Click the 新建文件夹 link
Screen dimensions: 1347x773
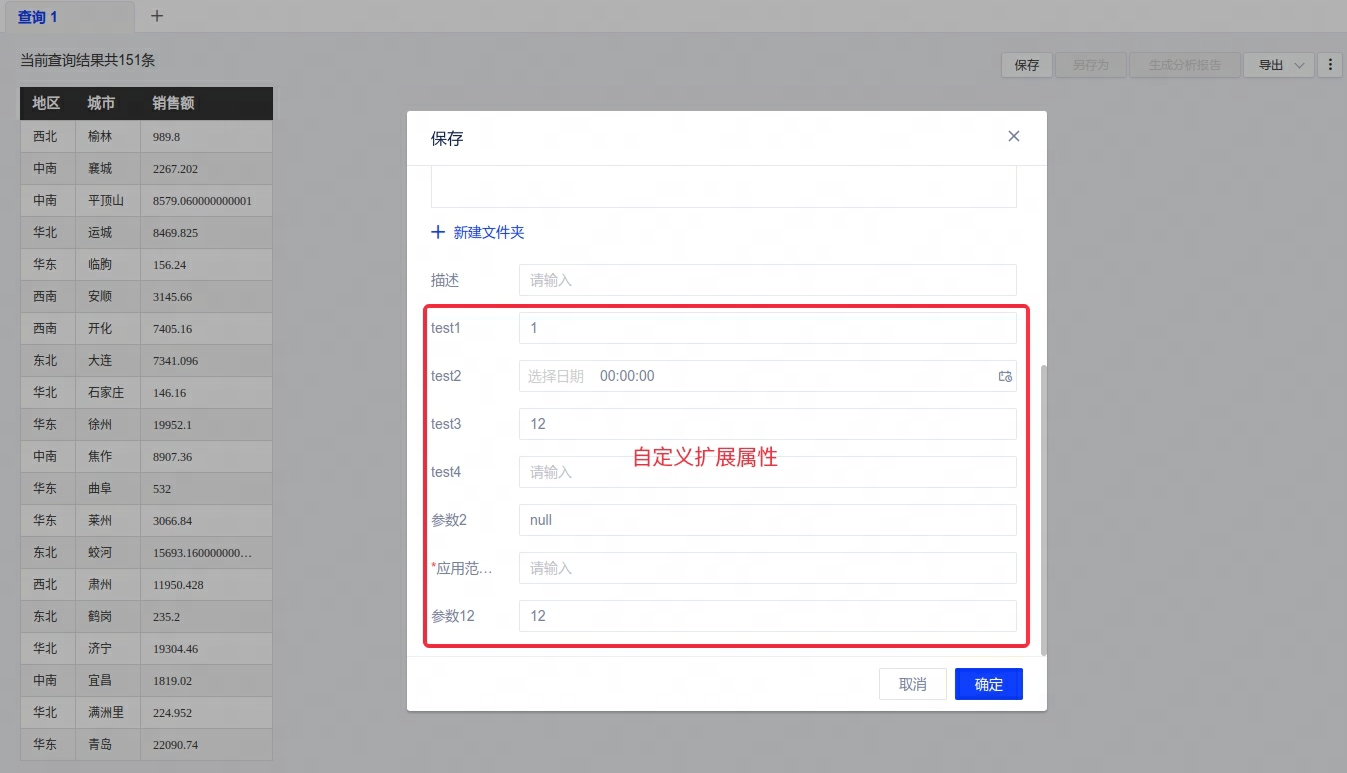[x=488, y=232]
